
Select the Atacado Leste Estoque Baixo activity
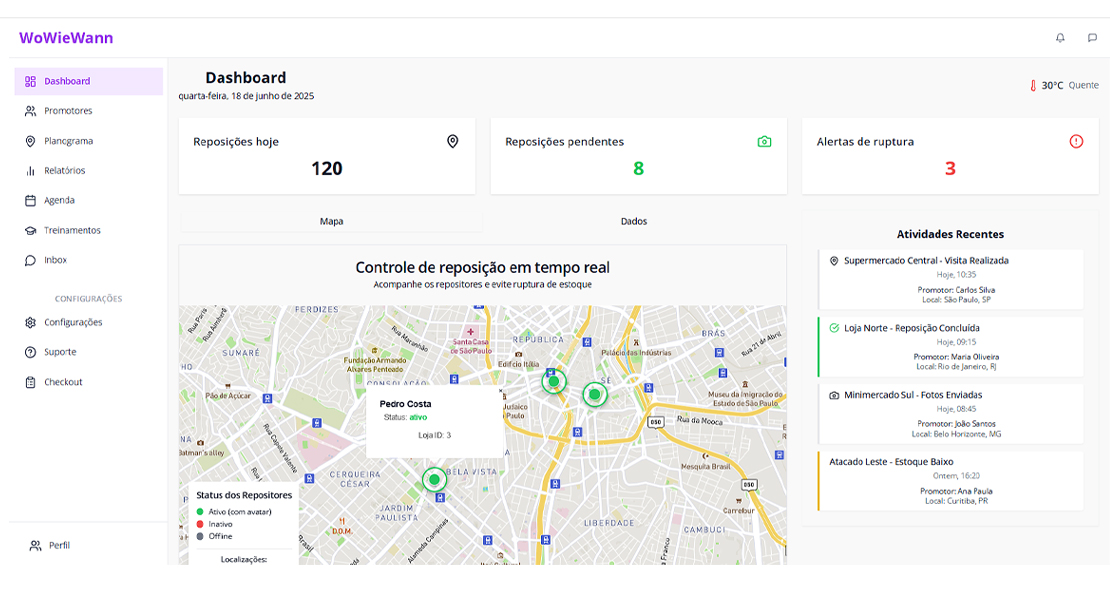coord(950,480)
